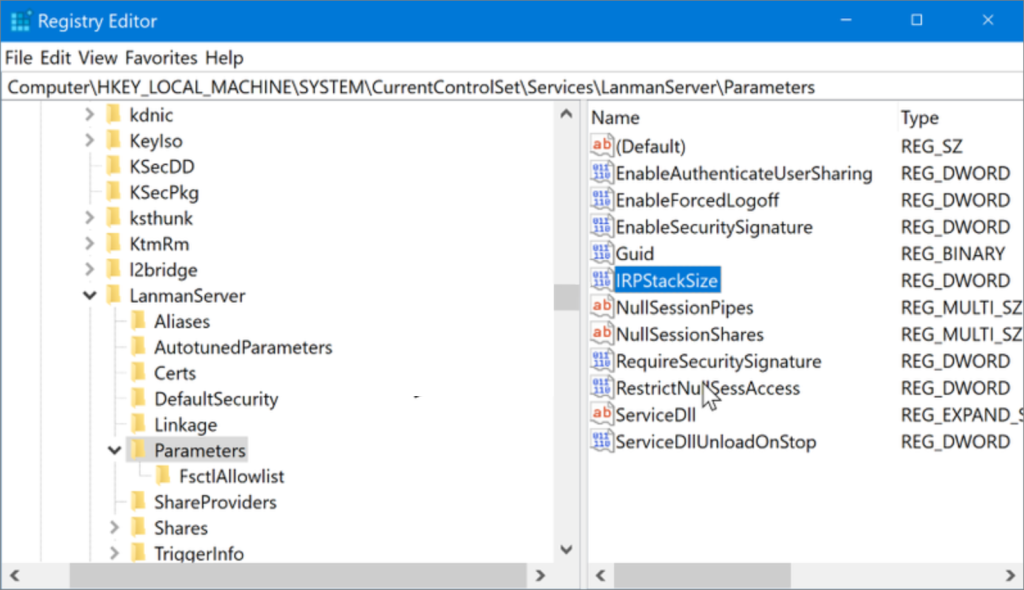Open the View menu

tap(98, 57)
